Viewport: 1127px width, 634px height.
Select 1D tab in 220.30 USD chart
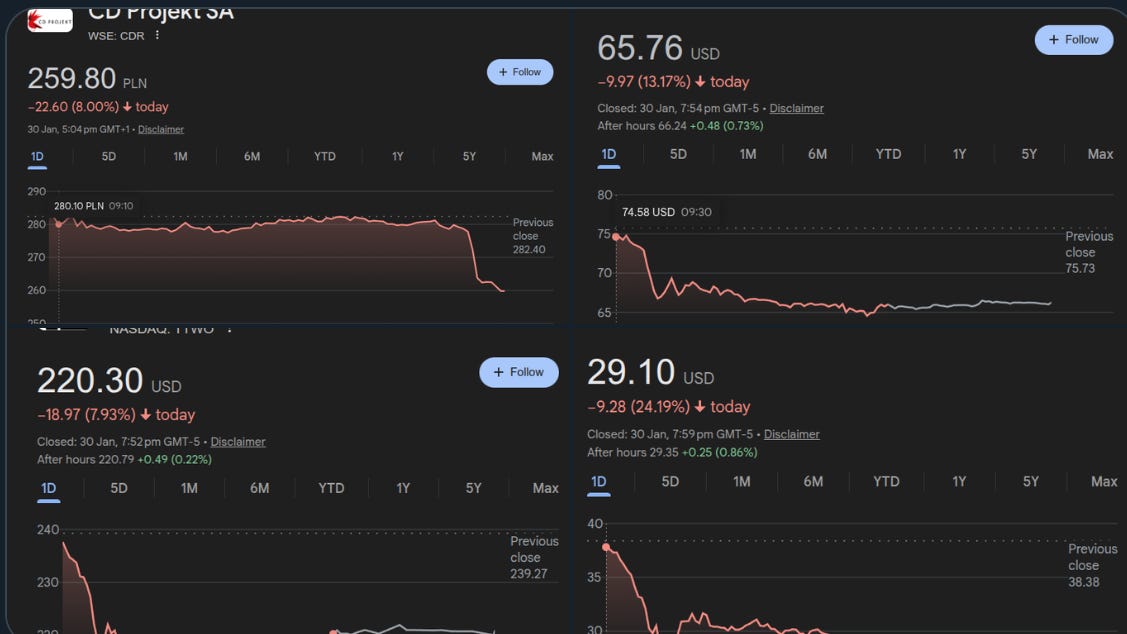click(x=48, y=489)
